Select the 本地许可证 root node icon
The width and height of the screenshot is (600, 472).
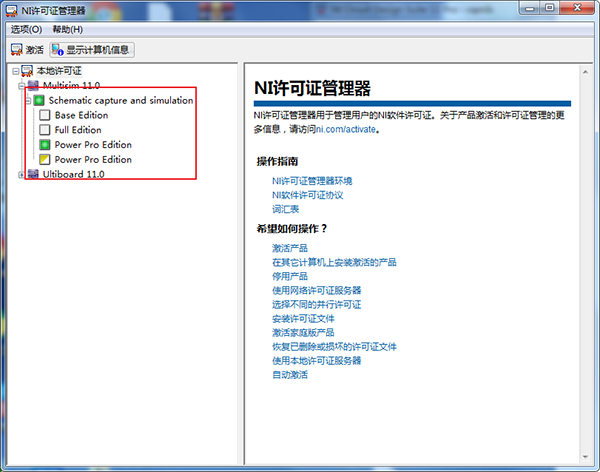pos(26,71)
